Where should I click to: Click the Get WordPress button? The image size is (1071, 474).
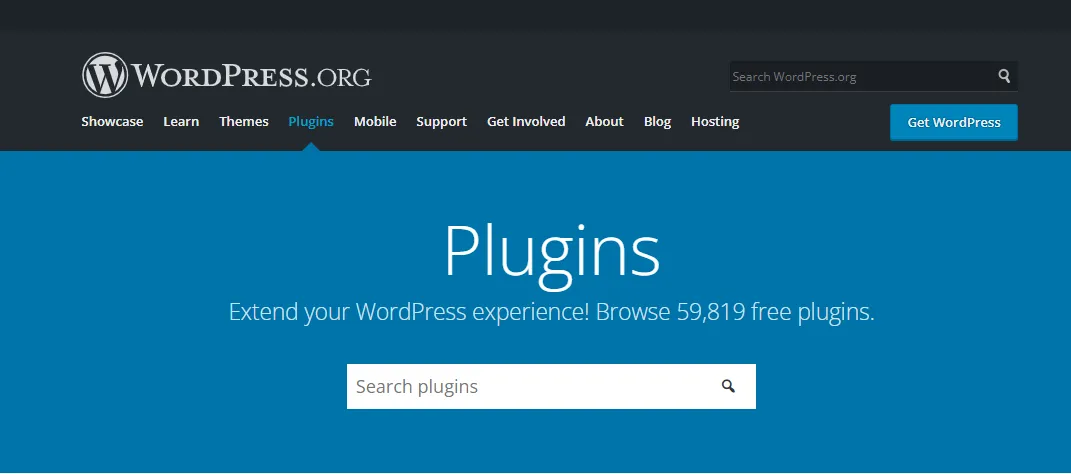954,122
